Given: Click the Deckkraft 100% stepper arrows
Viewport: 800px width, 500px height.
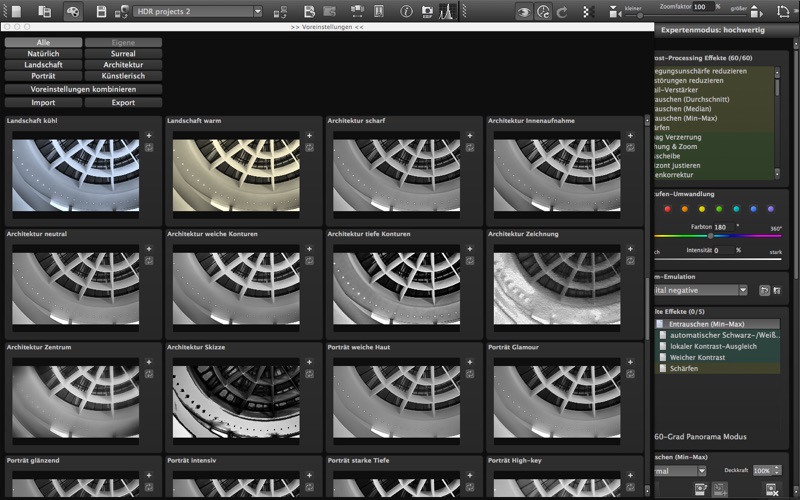Looking at the screenshot, I should click(x=777, y=470).
